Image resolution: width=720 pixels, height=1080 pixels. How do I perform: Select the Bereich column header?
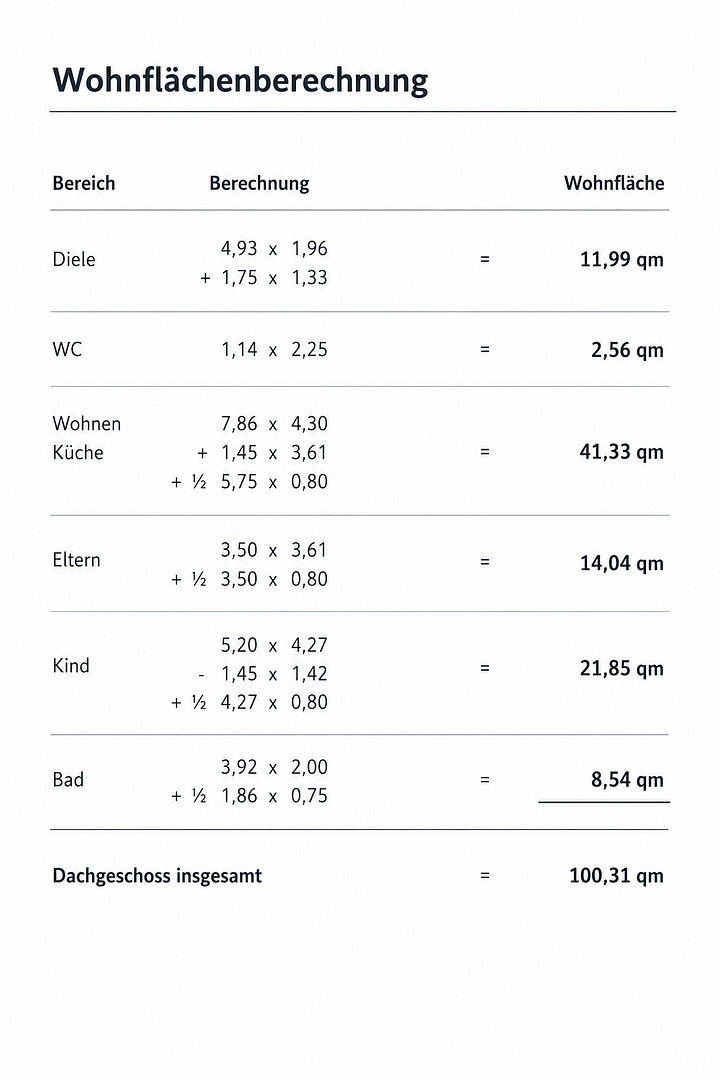pos(84,183)
